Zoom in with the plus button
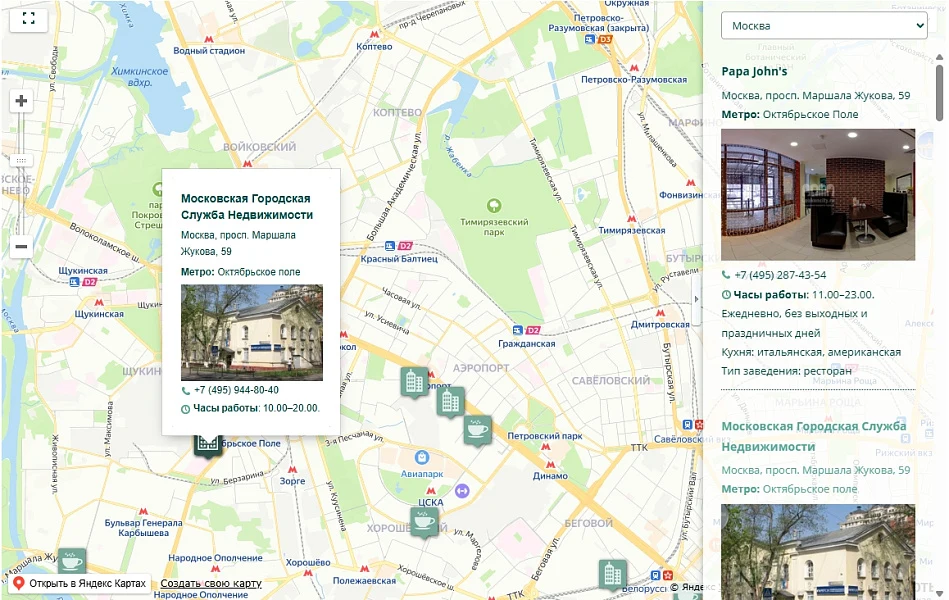The width and height of the screenshot is (949, 600). (x=21, y=101)
